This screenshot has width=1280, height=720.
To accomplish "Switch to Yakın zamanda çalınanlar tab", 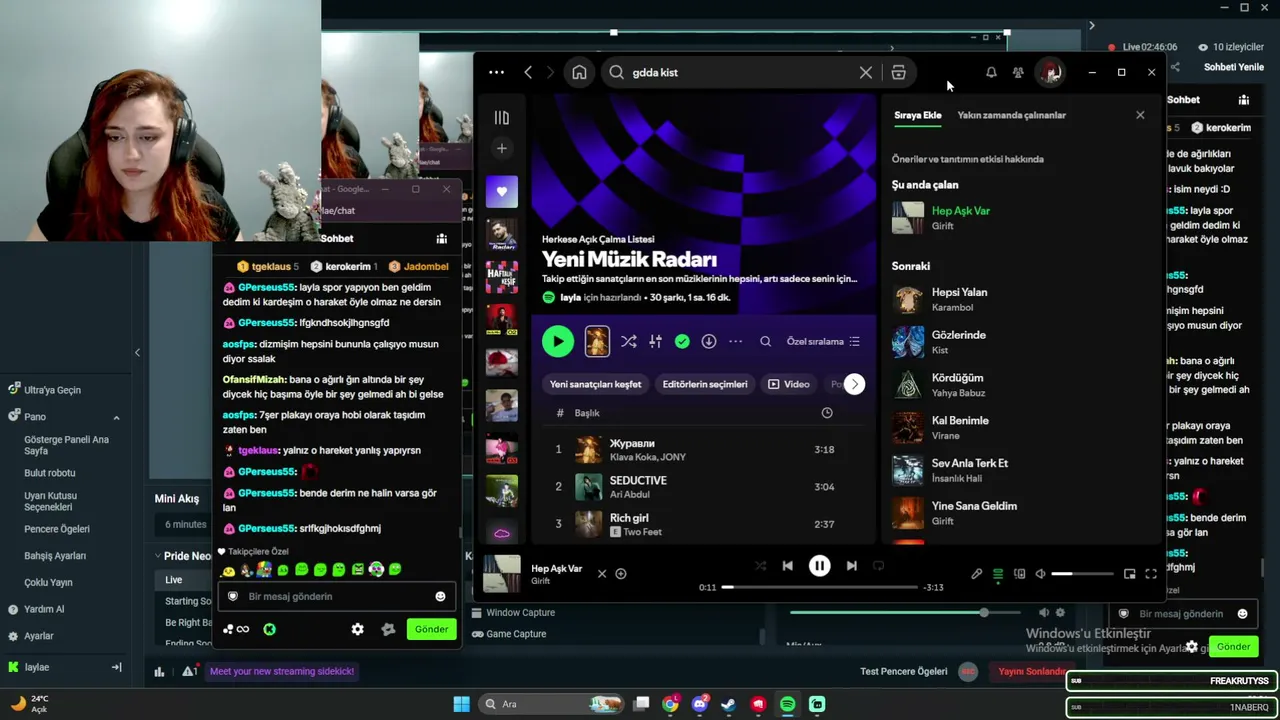I will click(1011, 115).
